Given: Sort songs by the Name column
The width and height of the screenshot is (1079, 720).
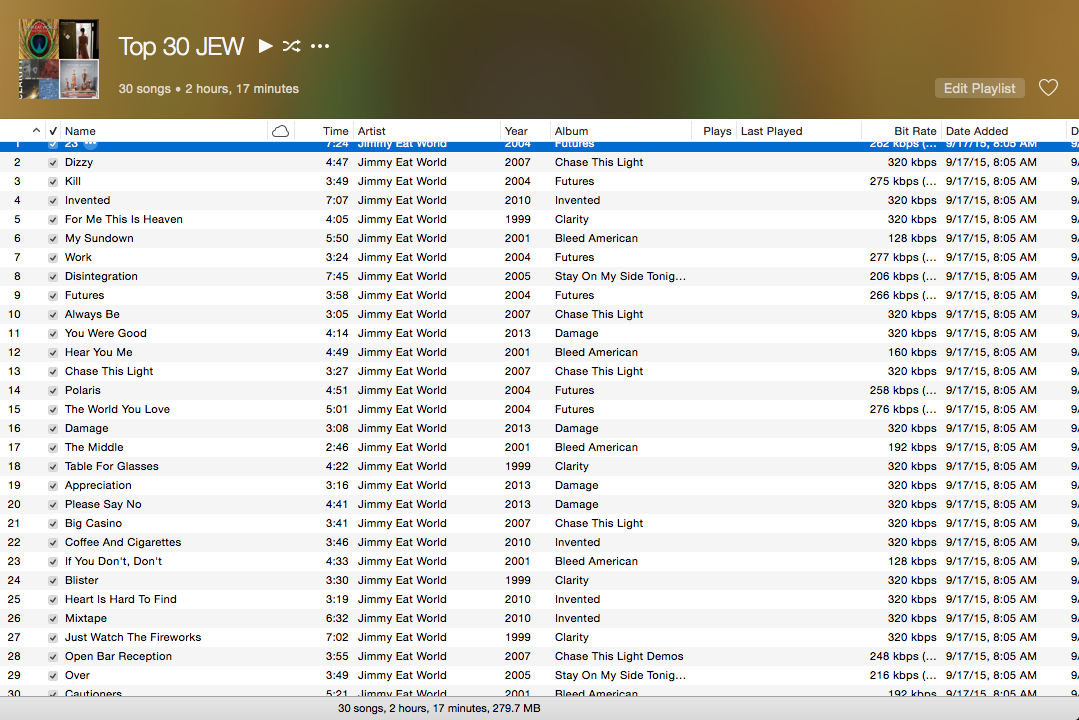Looking at the screenshot, I should click(x=81, y=131).
